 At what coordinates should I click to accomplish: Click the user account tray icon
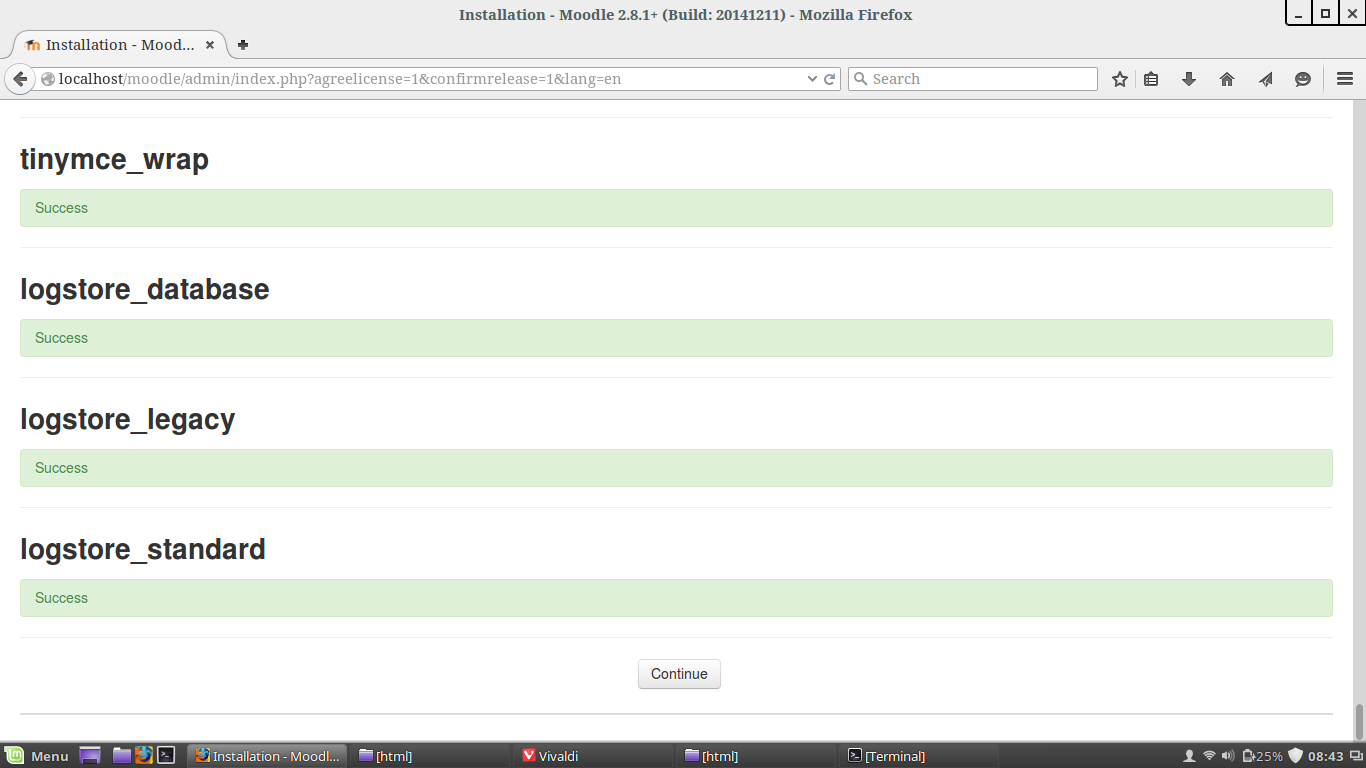[1189, 756]
